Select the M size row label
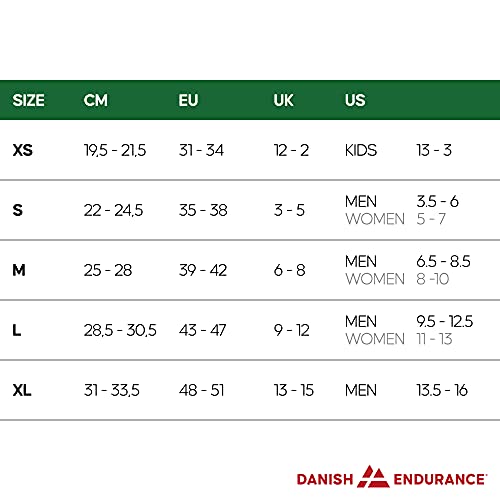 19,270
